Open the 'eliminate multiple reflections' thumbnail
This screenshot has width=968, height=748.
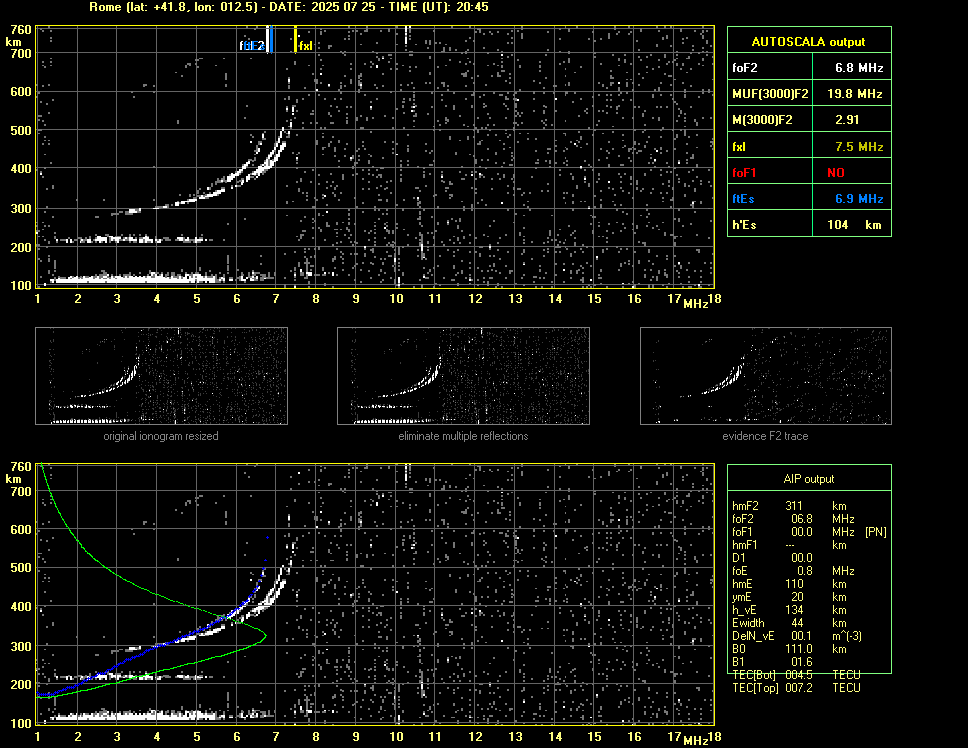coord(463,376)
